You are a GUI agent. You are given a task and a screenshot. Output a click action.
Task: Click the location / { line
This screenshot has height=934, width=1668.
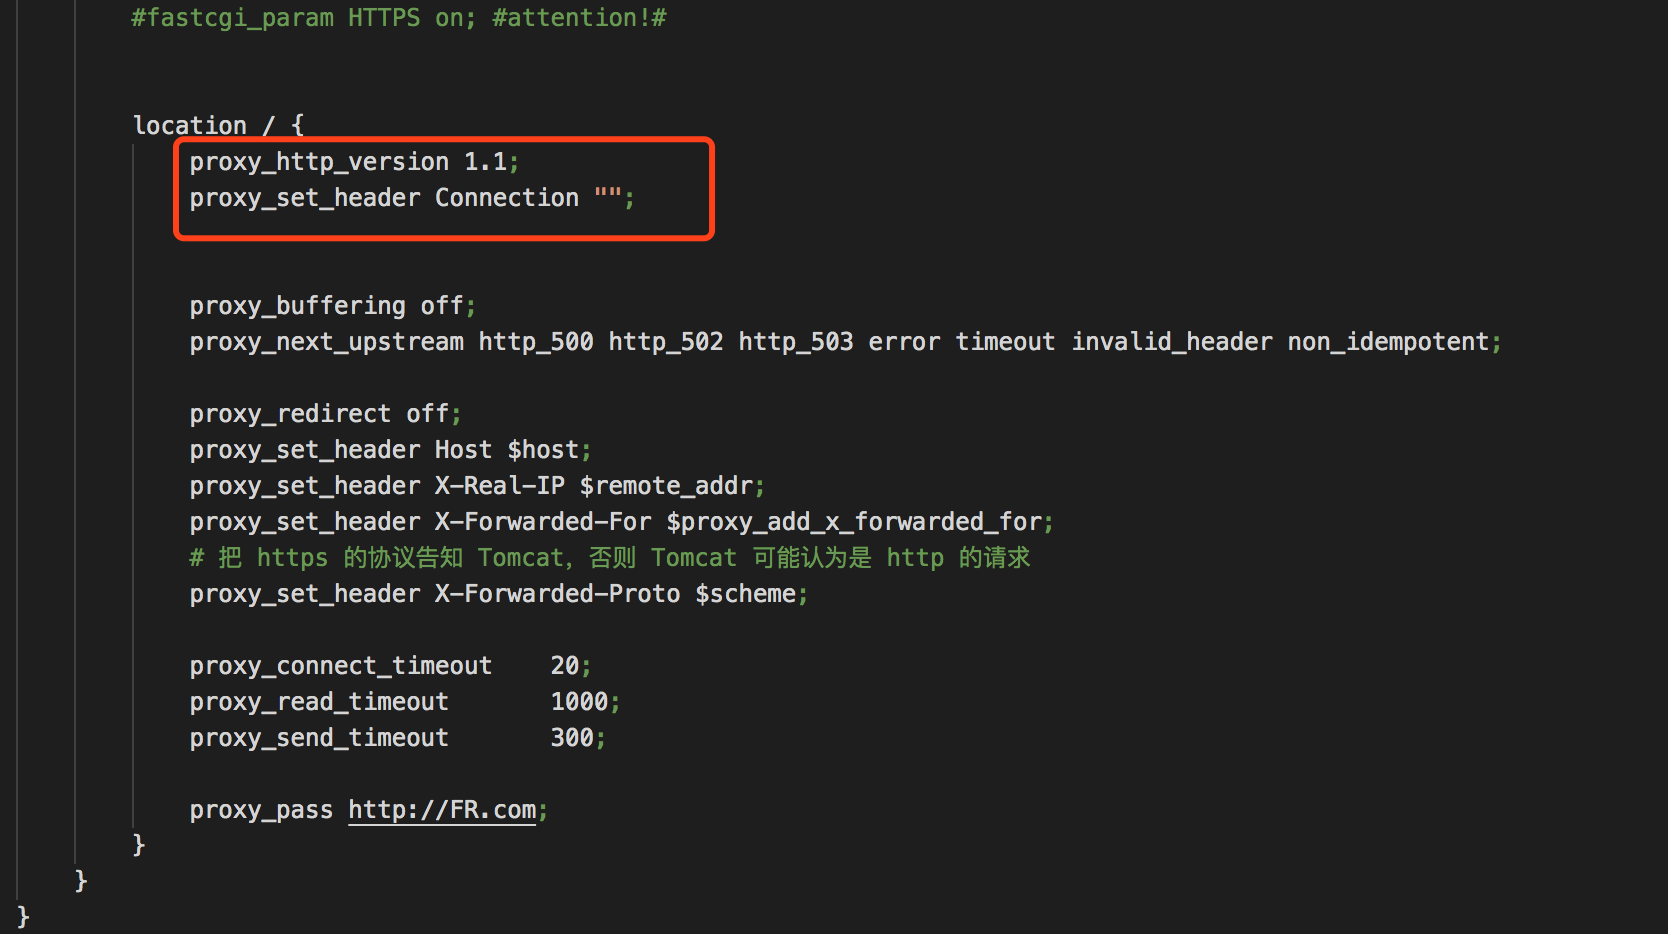pos(218,126)
